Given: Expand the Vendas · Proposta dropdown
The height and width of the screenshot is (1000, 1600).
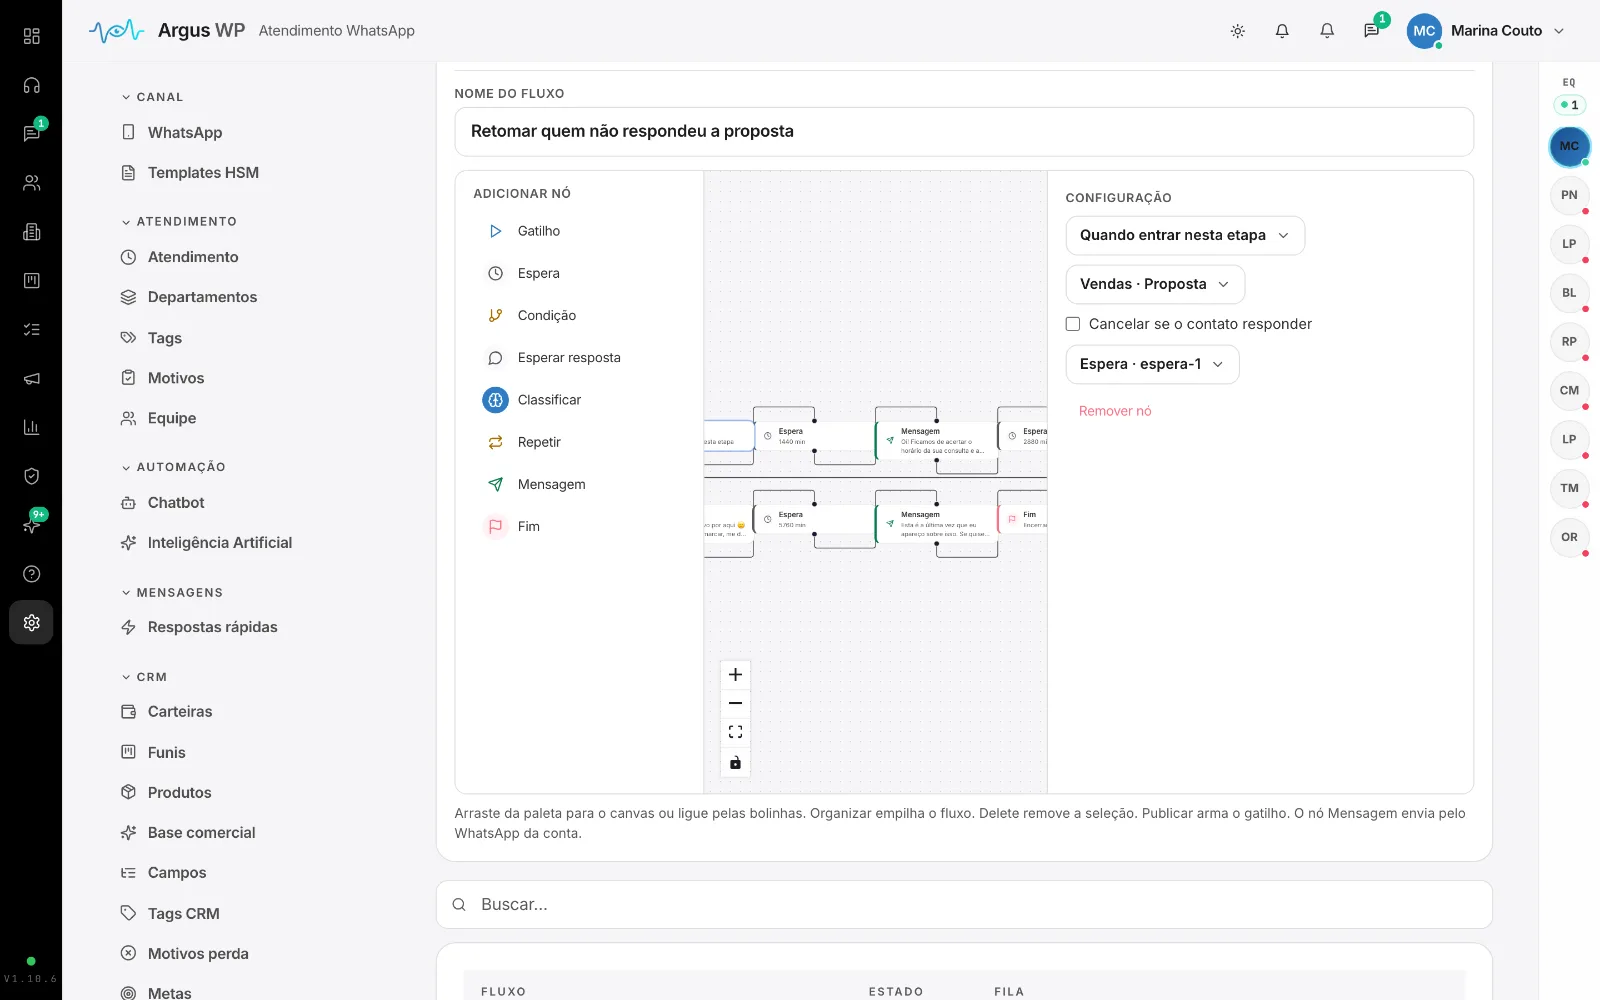Looking at the screenshot, I should tap(1155, 284).
